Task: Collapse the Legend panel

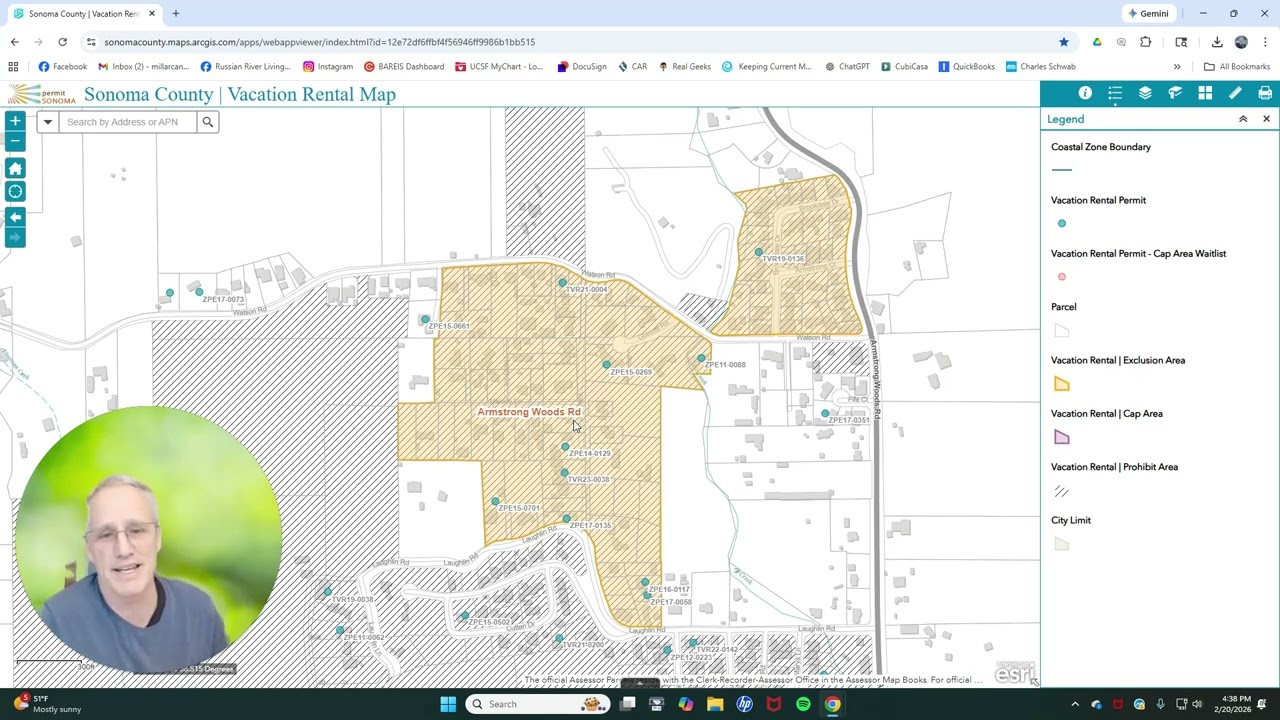Action: pyautogui.click(x=1243, y=119)
